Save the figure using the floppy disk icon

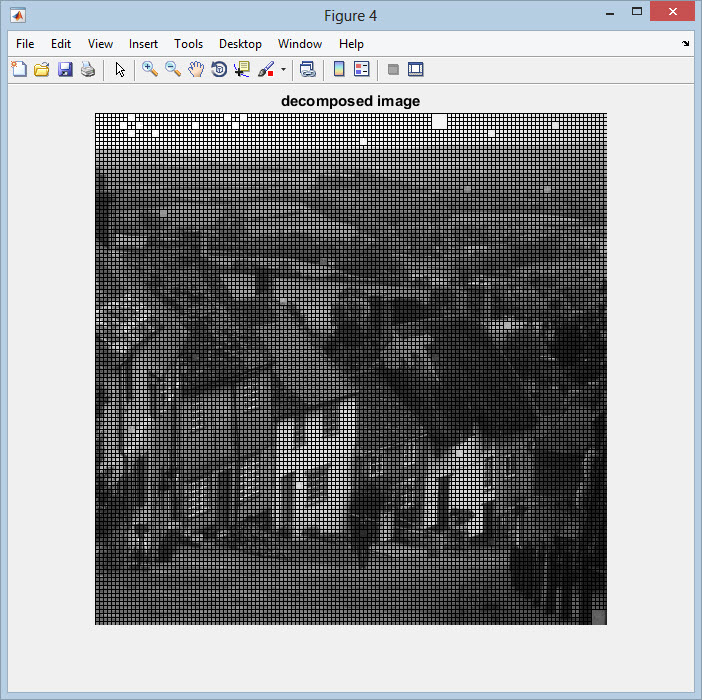(x=65, y=69)
